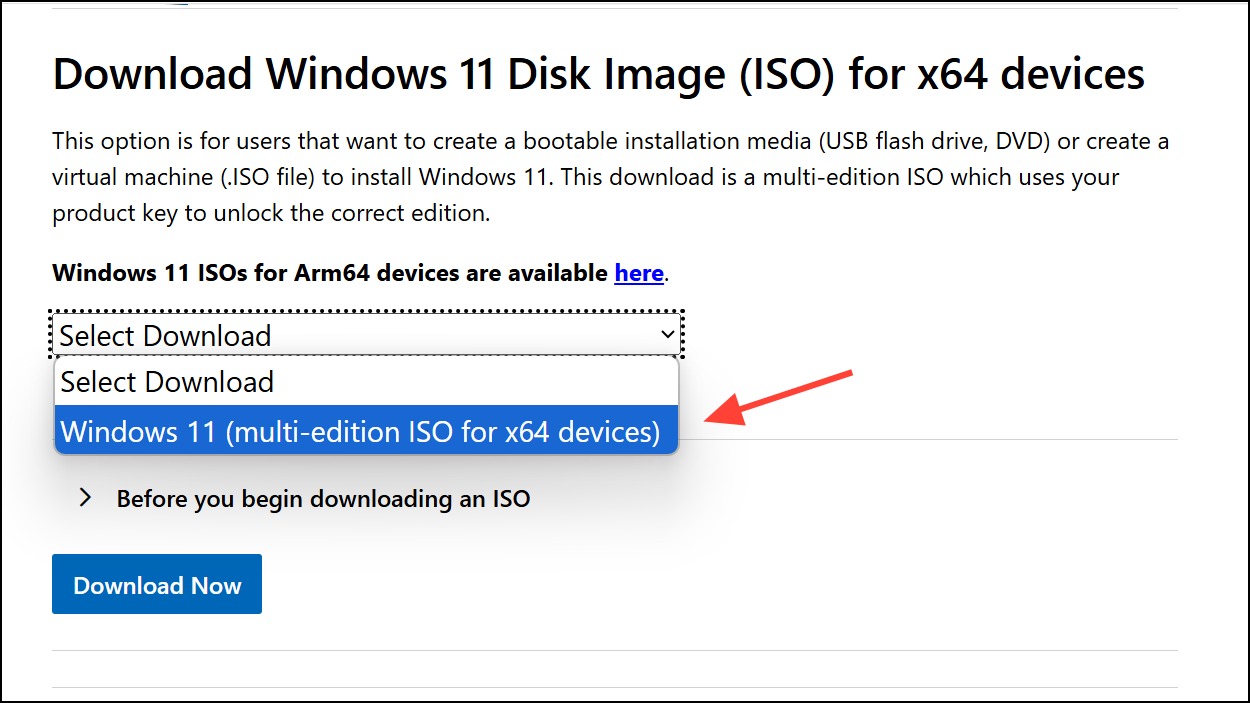Click the divider line below Download Now button
The height and width of the screenshot is (703, 1250).
click(x=614, y=651)
